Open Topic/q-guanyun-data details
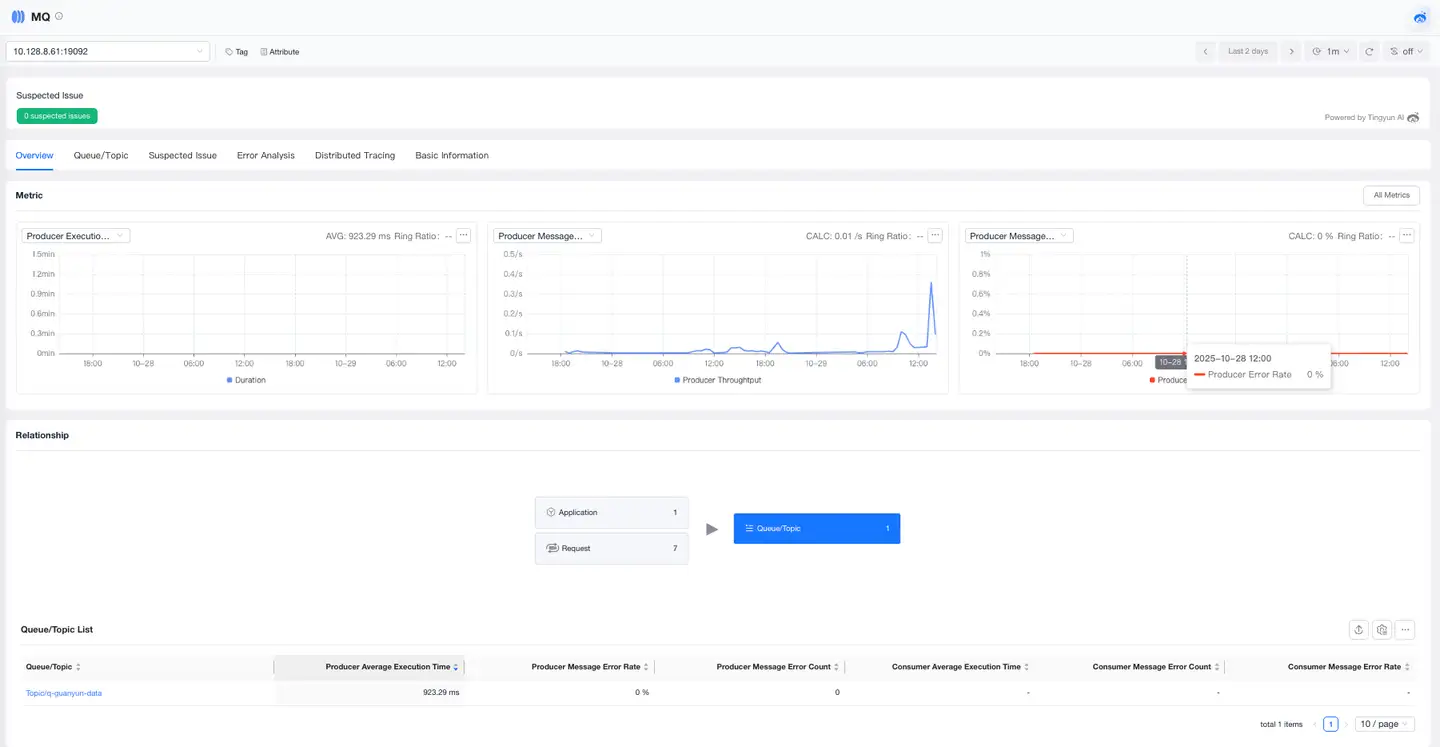Screen dimensions: 1440x747 (63, 692)
